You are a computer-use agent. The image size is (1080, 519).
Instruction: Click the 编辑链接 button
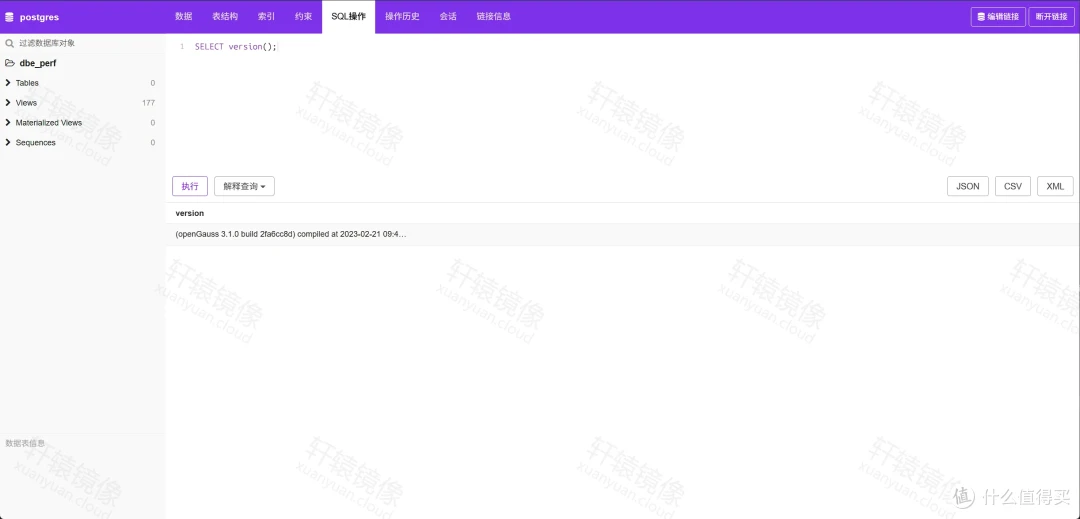(x=998, y=17)
